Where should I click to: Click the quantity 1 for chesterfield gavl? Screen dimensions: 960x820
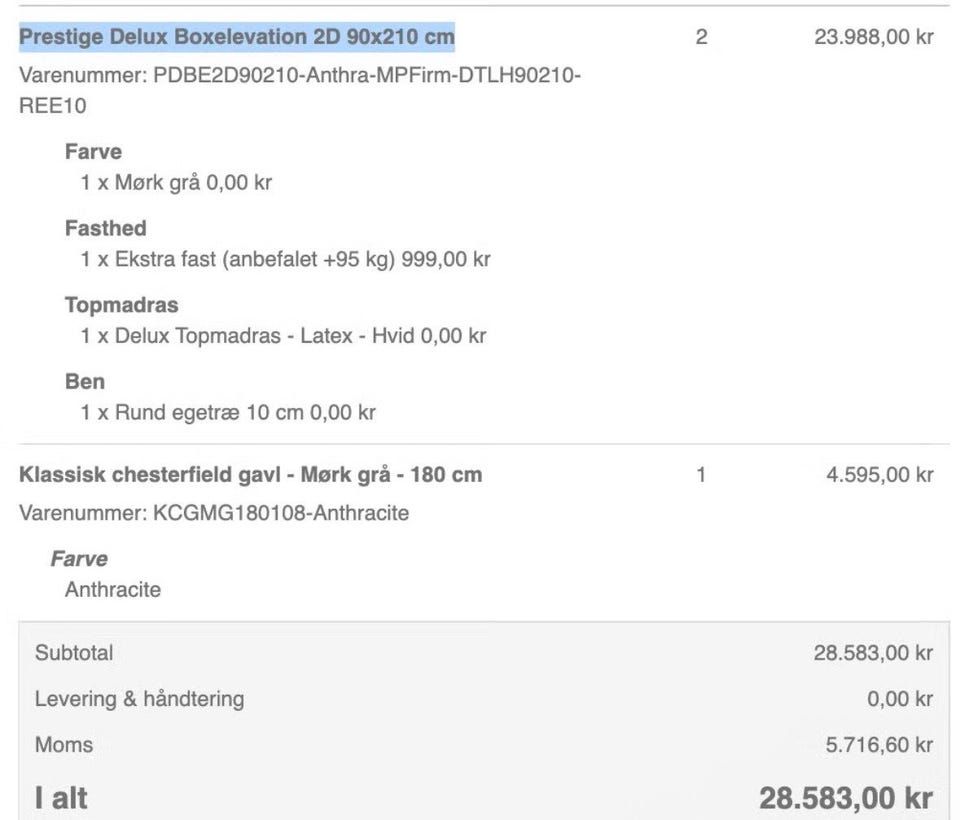coord(702,475)
